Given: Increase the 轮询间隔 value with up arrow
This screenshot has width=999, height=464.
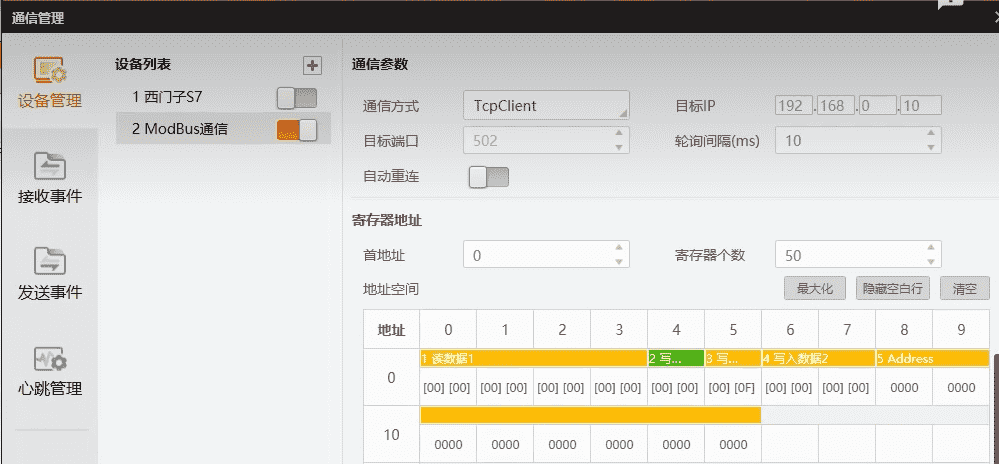Looking at the screenshot, I should [x=932, y=135].
